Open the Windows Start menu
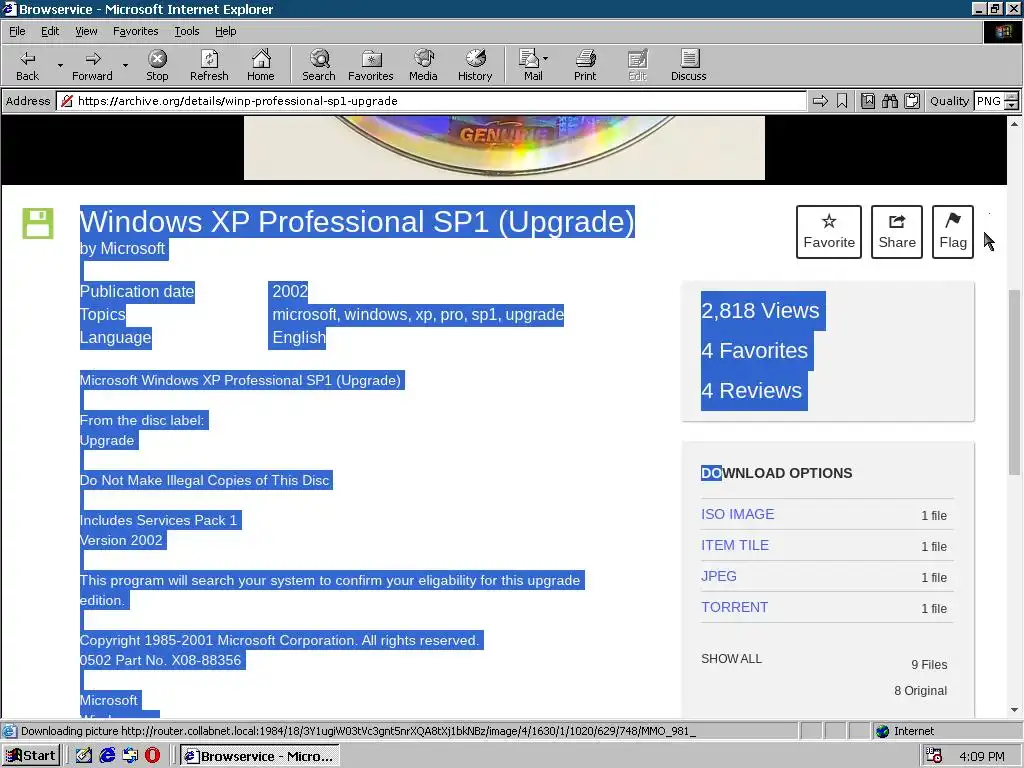Image resolution: width=1024 pixels, height=768 pixels. click(31, 756)
